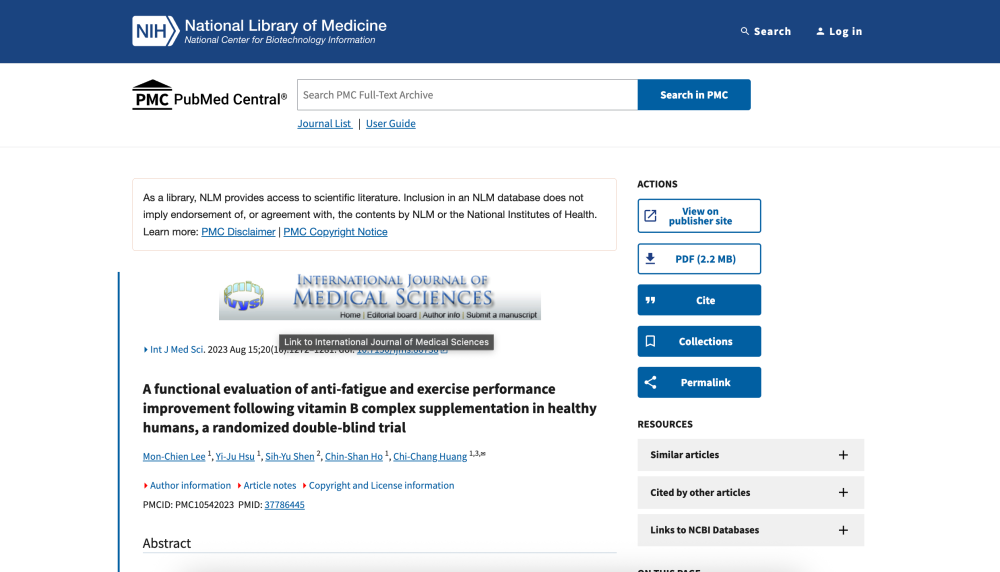Focus the Search PMC Full-Text Archive field

tap(467, 94)
